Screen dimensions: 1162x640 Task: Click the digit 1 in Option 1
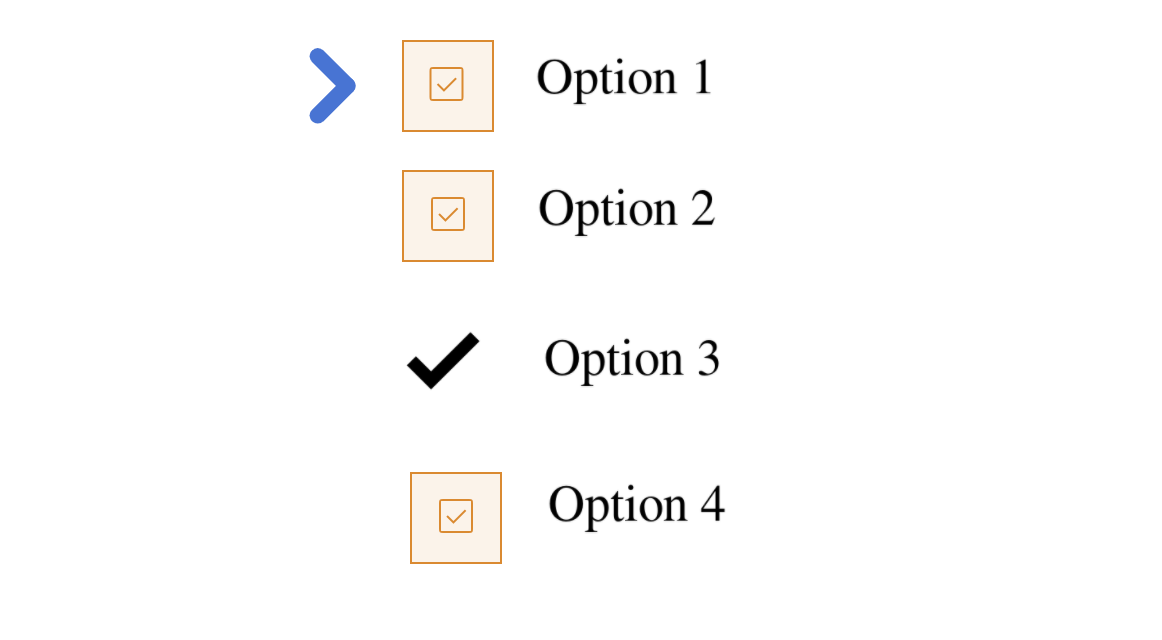coord(702,77)
